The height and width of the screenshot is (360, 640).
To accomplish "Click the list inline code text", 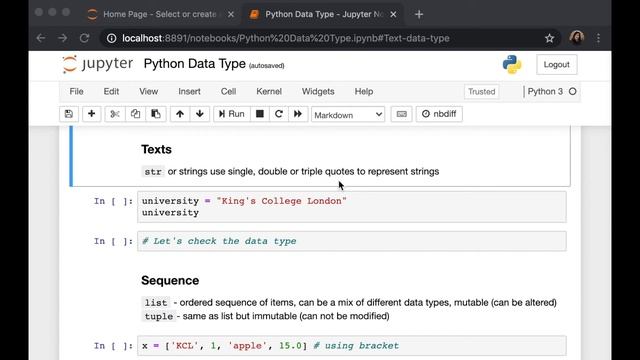I will 156,303.
